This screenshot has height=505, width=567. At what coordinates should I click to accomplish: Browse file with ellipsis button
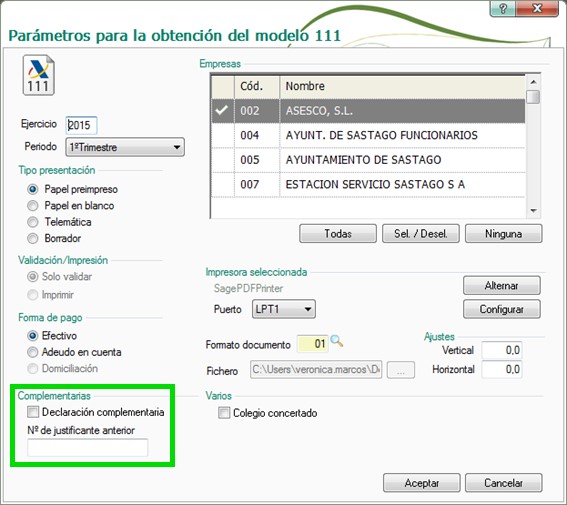point(401,370)
